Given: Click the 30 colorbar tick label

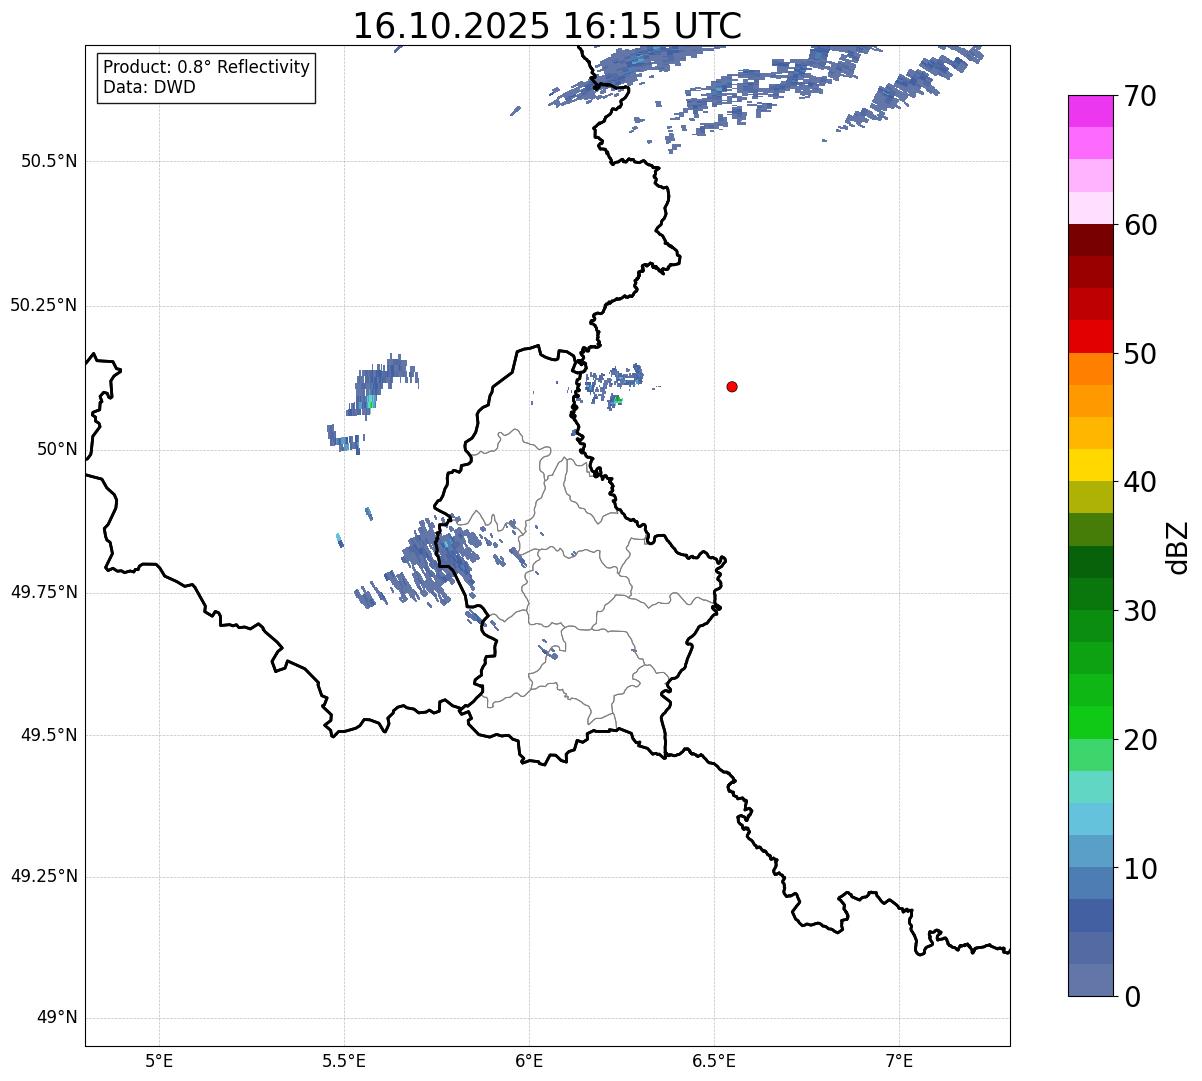Looking at the screenshot, I should (x=1140, y=611).
